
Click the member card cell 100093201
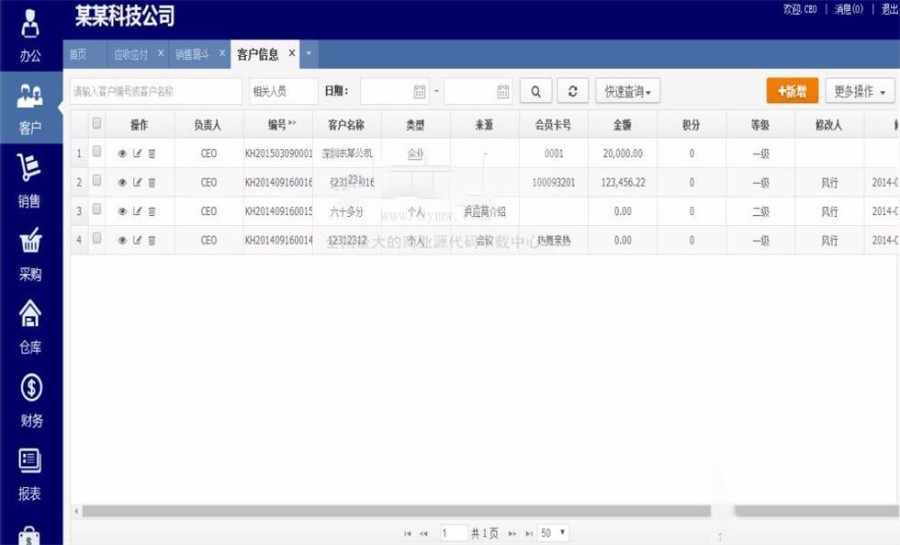tap(553, 182)
